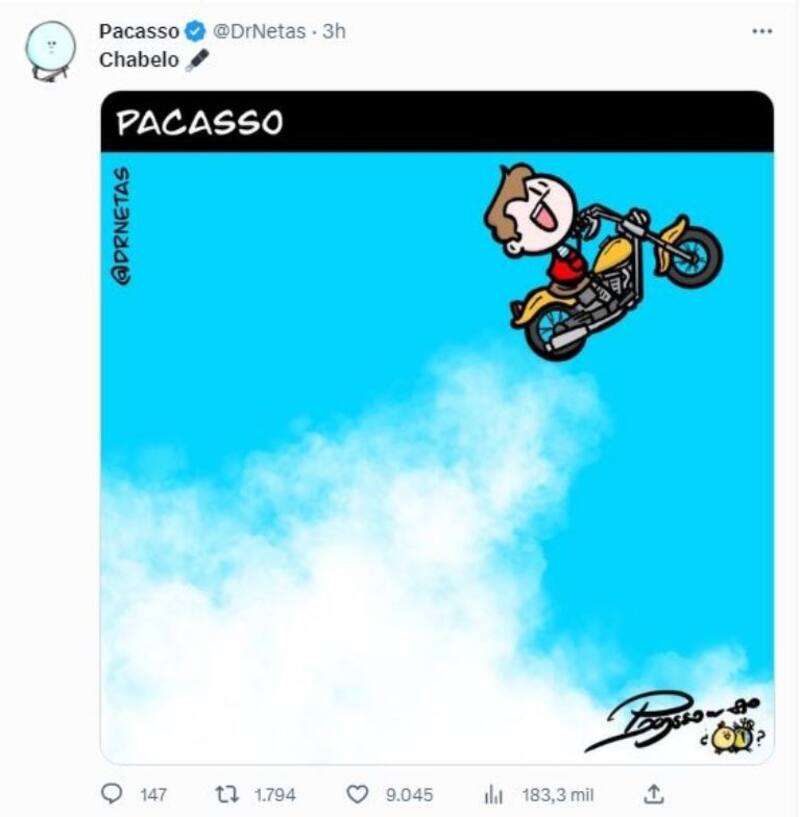Click the 183,3 mil views count
800x817 pixels.
tap(558, 795)
